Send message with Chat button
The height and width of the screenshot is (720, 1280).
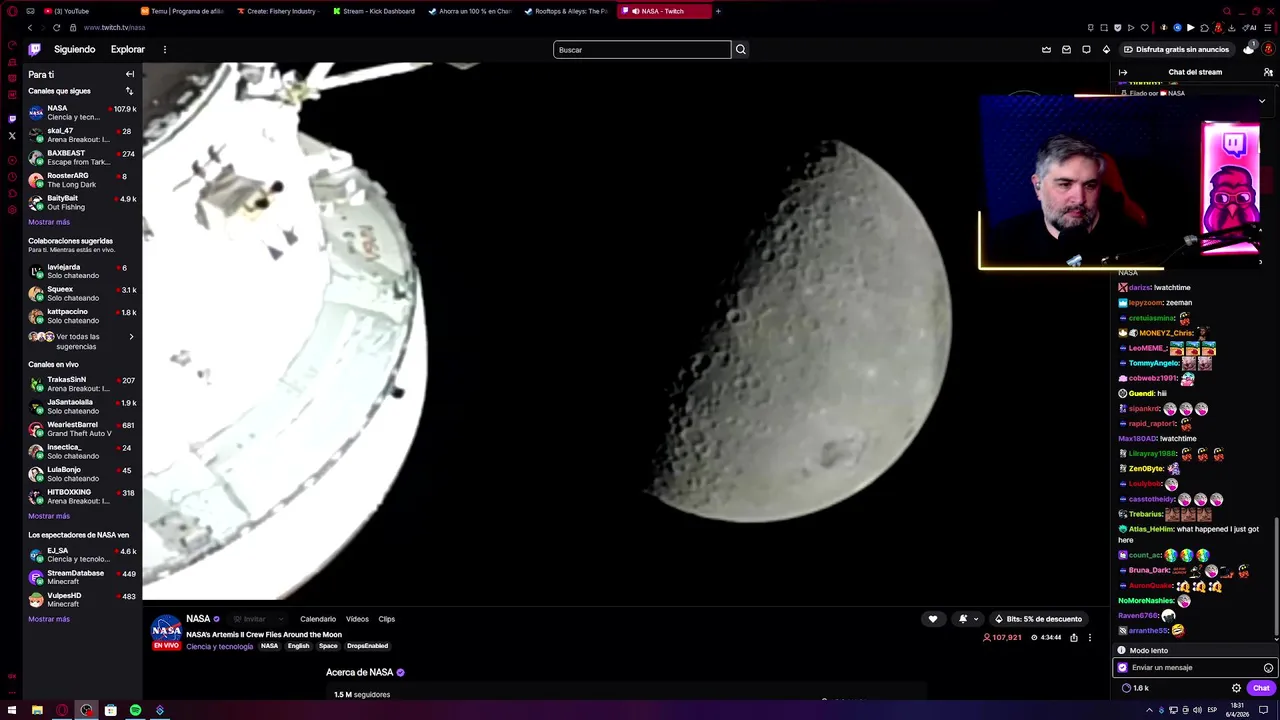[1261, 688]
